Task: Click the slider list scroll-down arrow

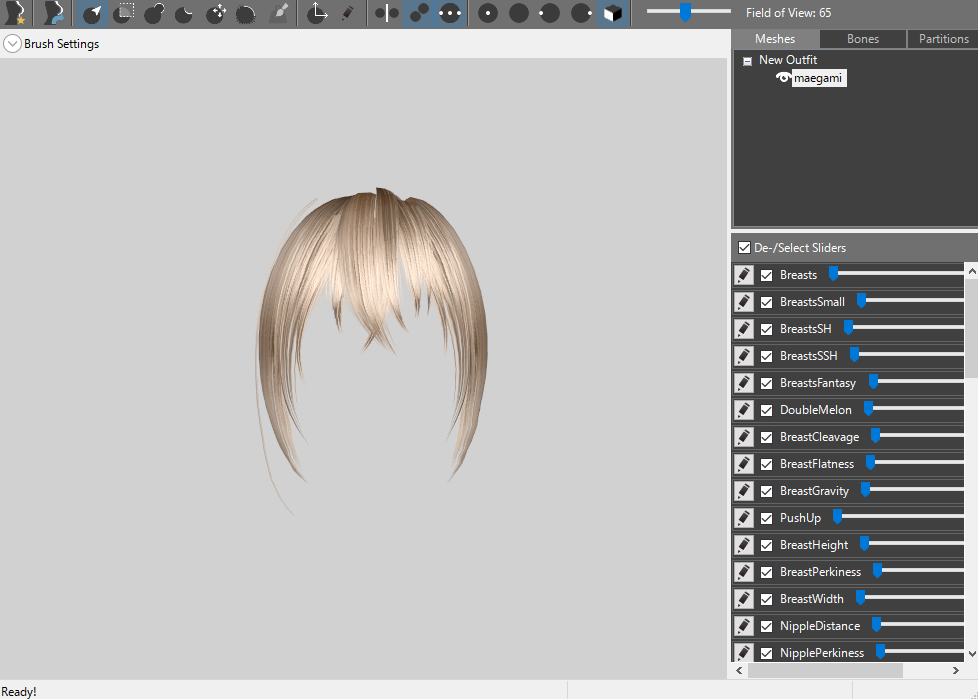Action: click(x=971, y=653)
